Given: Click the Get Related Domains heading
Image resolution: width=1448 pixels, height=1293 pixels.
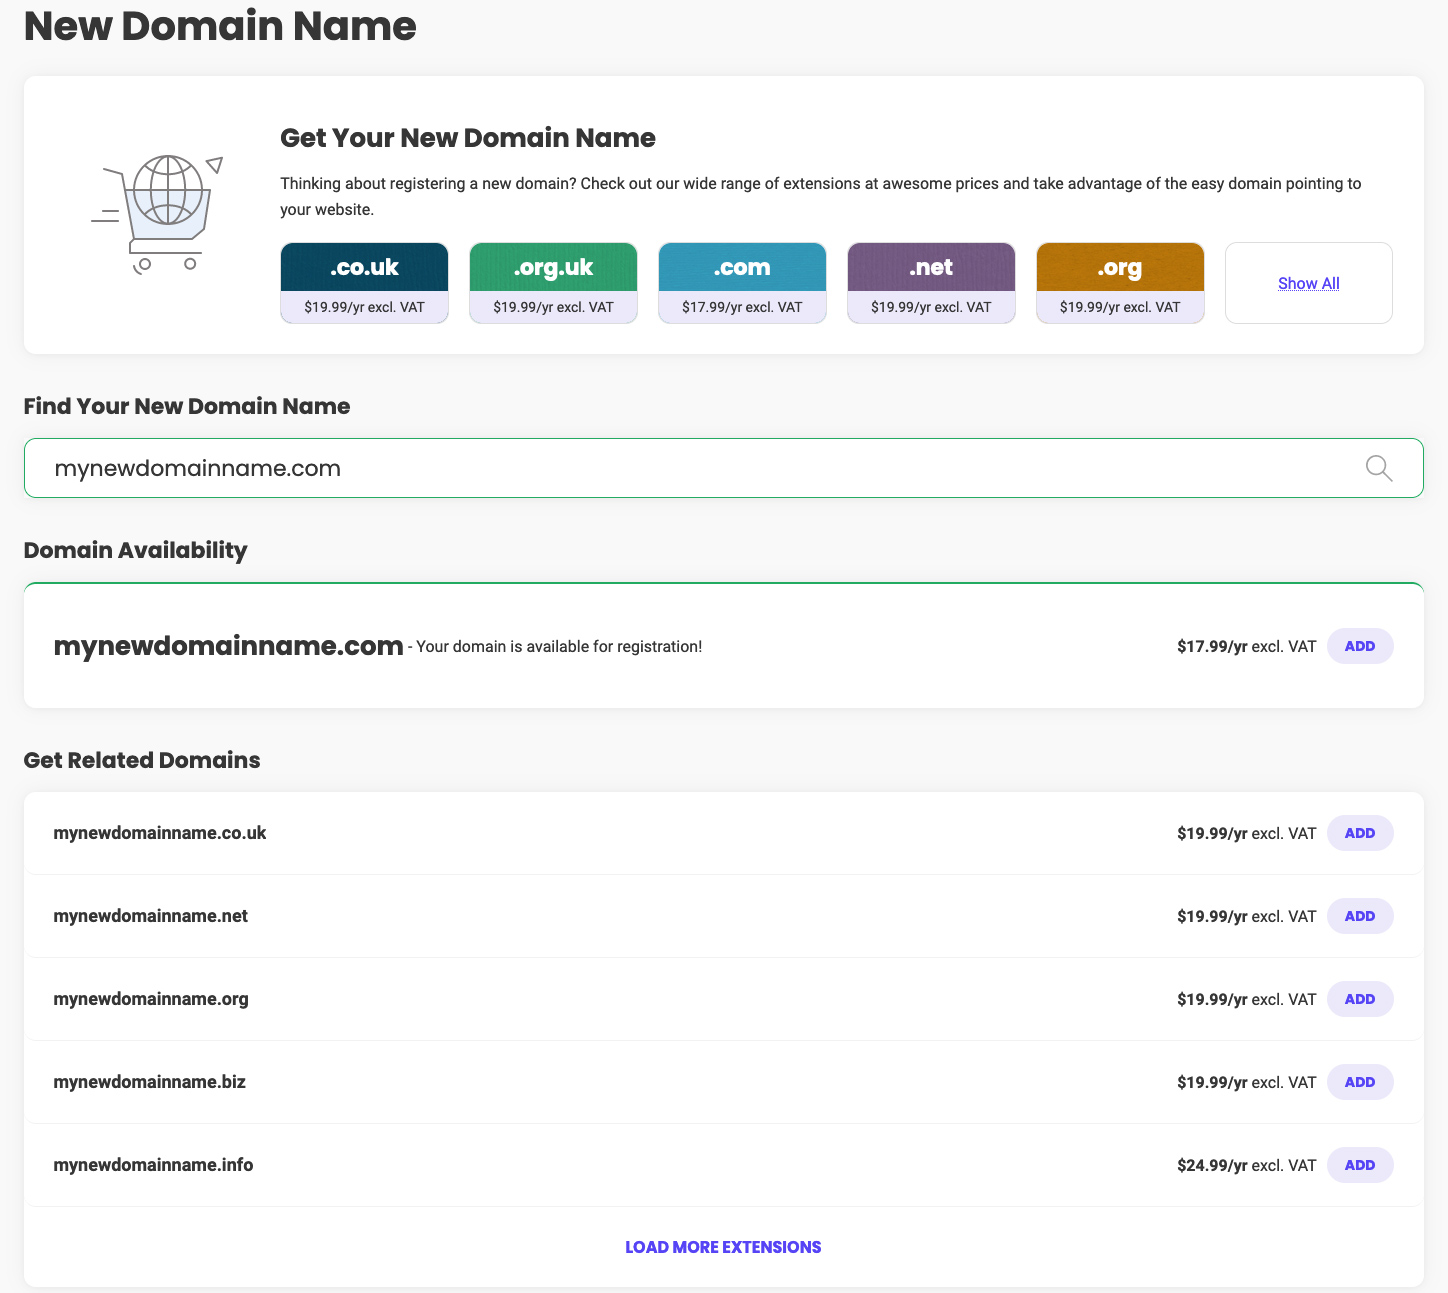Looking at the screenshot, I should point(142,760).
